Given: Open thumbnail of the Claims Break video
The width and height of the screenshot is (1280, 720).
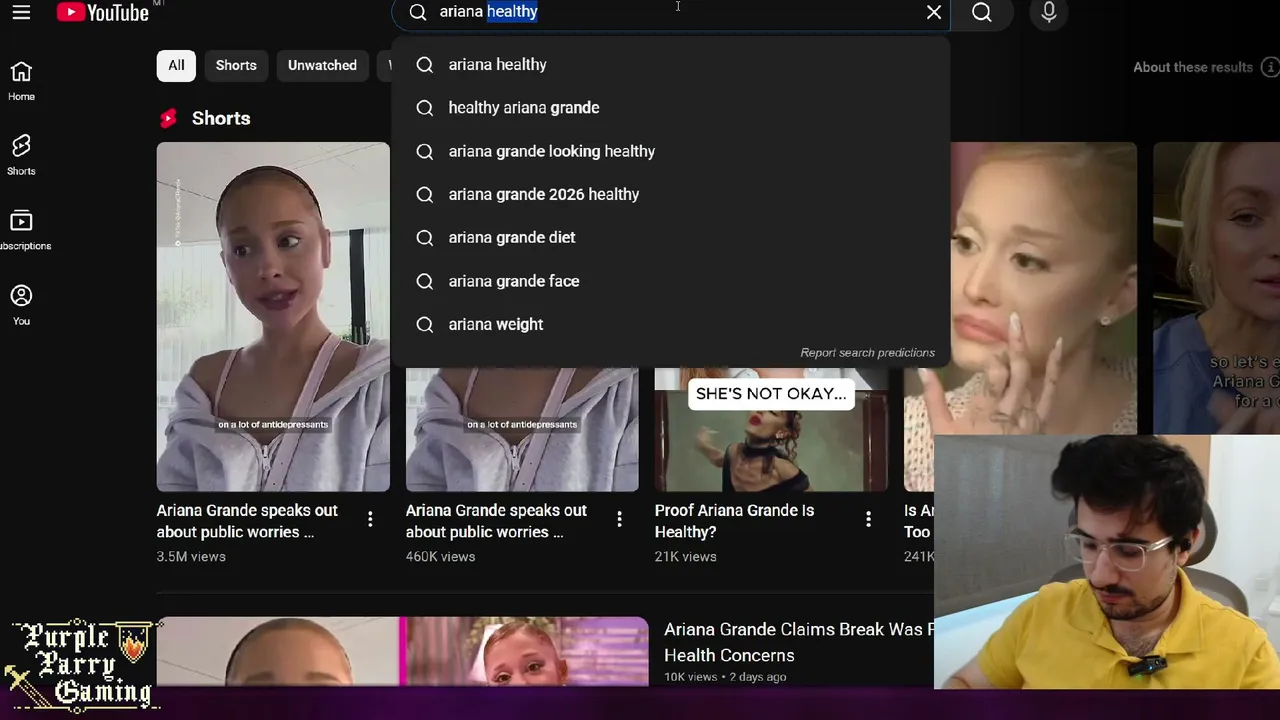Looking at the screenshot, I should pyautogui.click(x=403, y=651).
